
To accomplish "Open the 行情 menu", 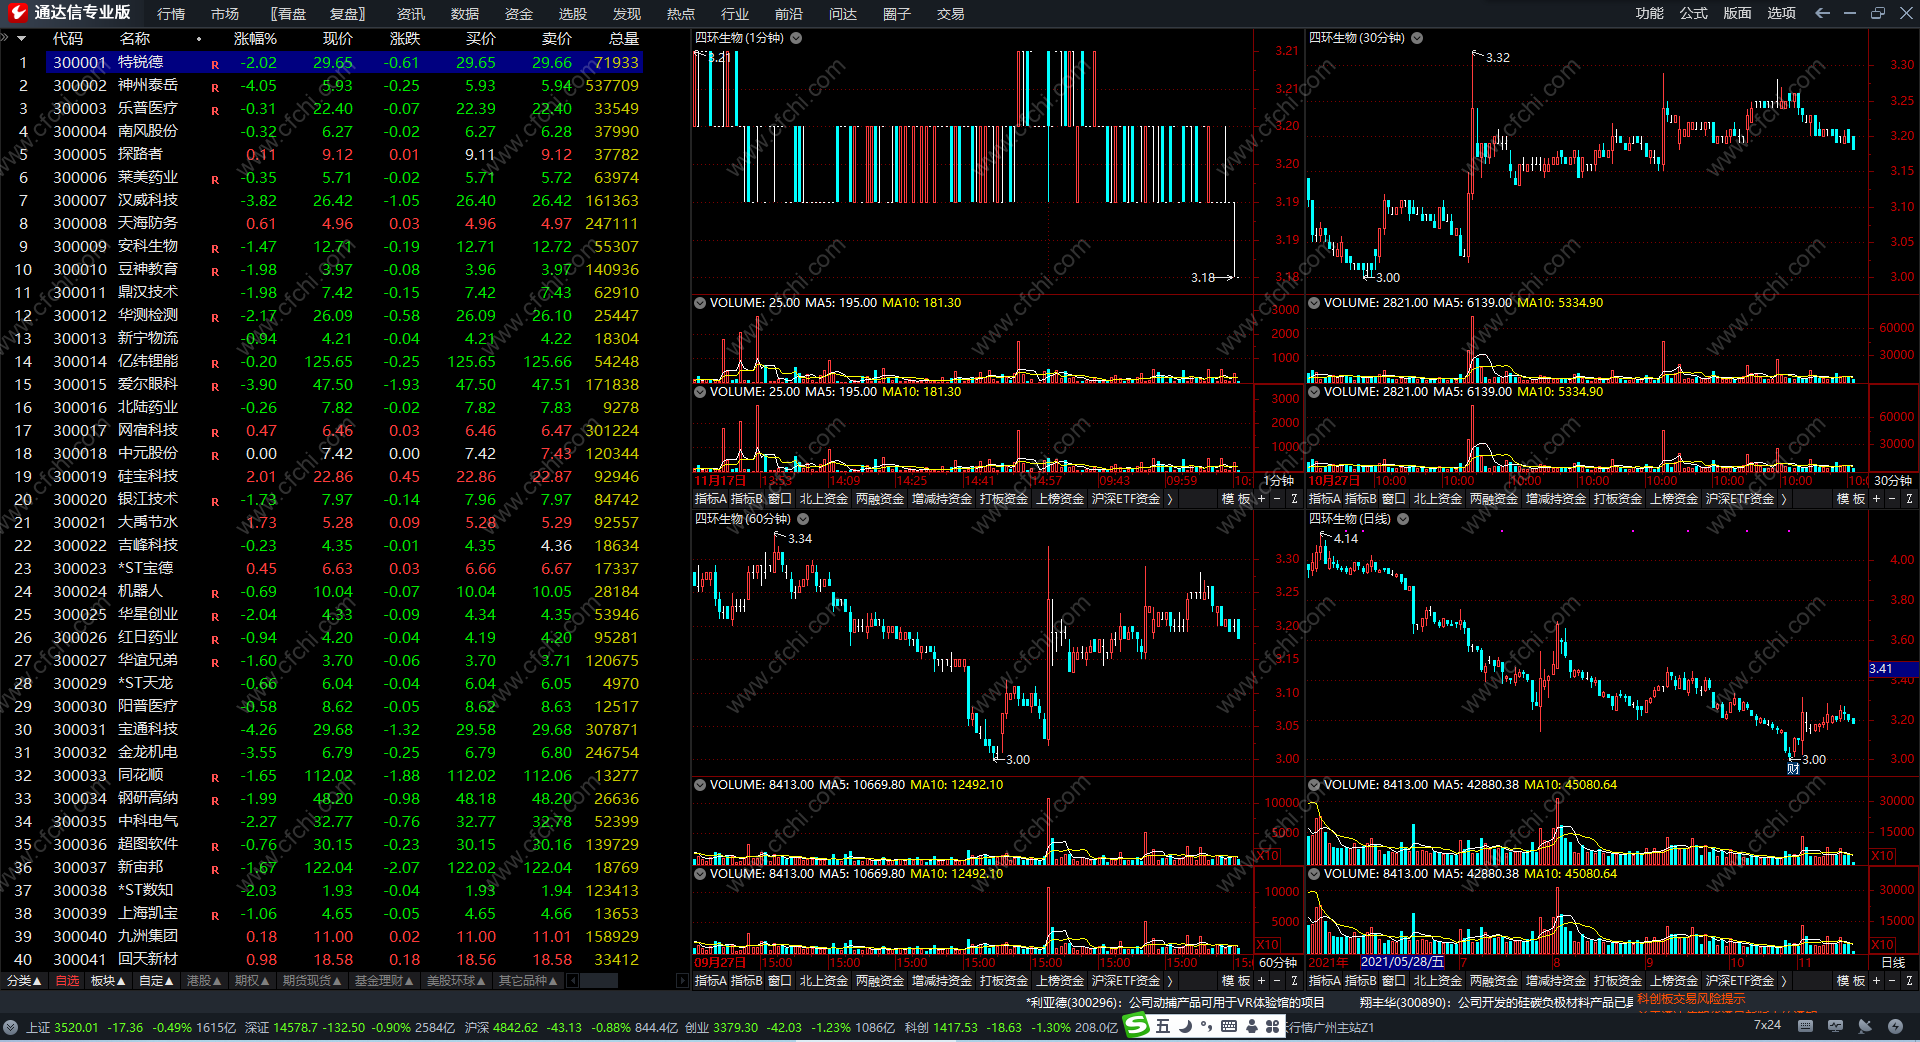I will pos(171,14).
